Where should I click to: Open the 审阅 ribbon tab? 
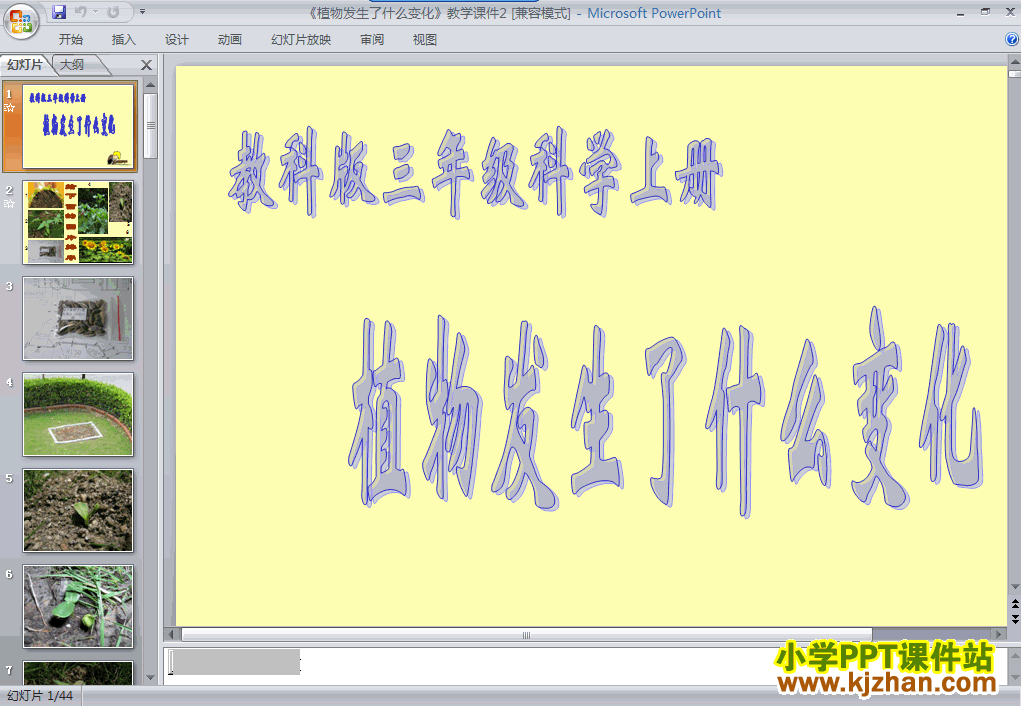(x=372, y=40)
